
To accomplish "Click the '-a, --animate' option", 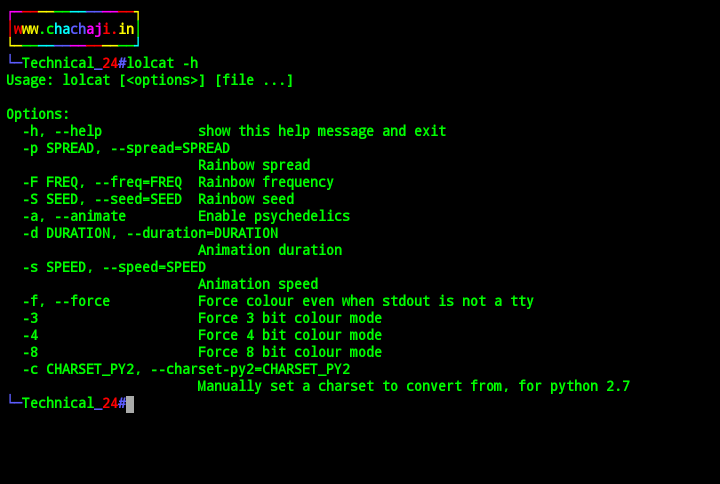I will 74,216.
